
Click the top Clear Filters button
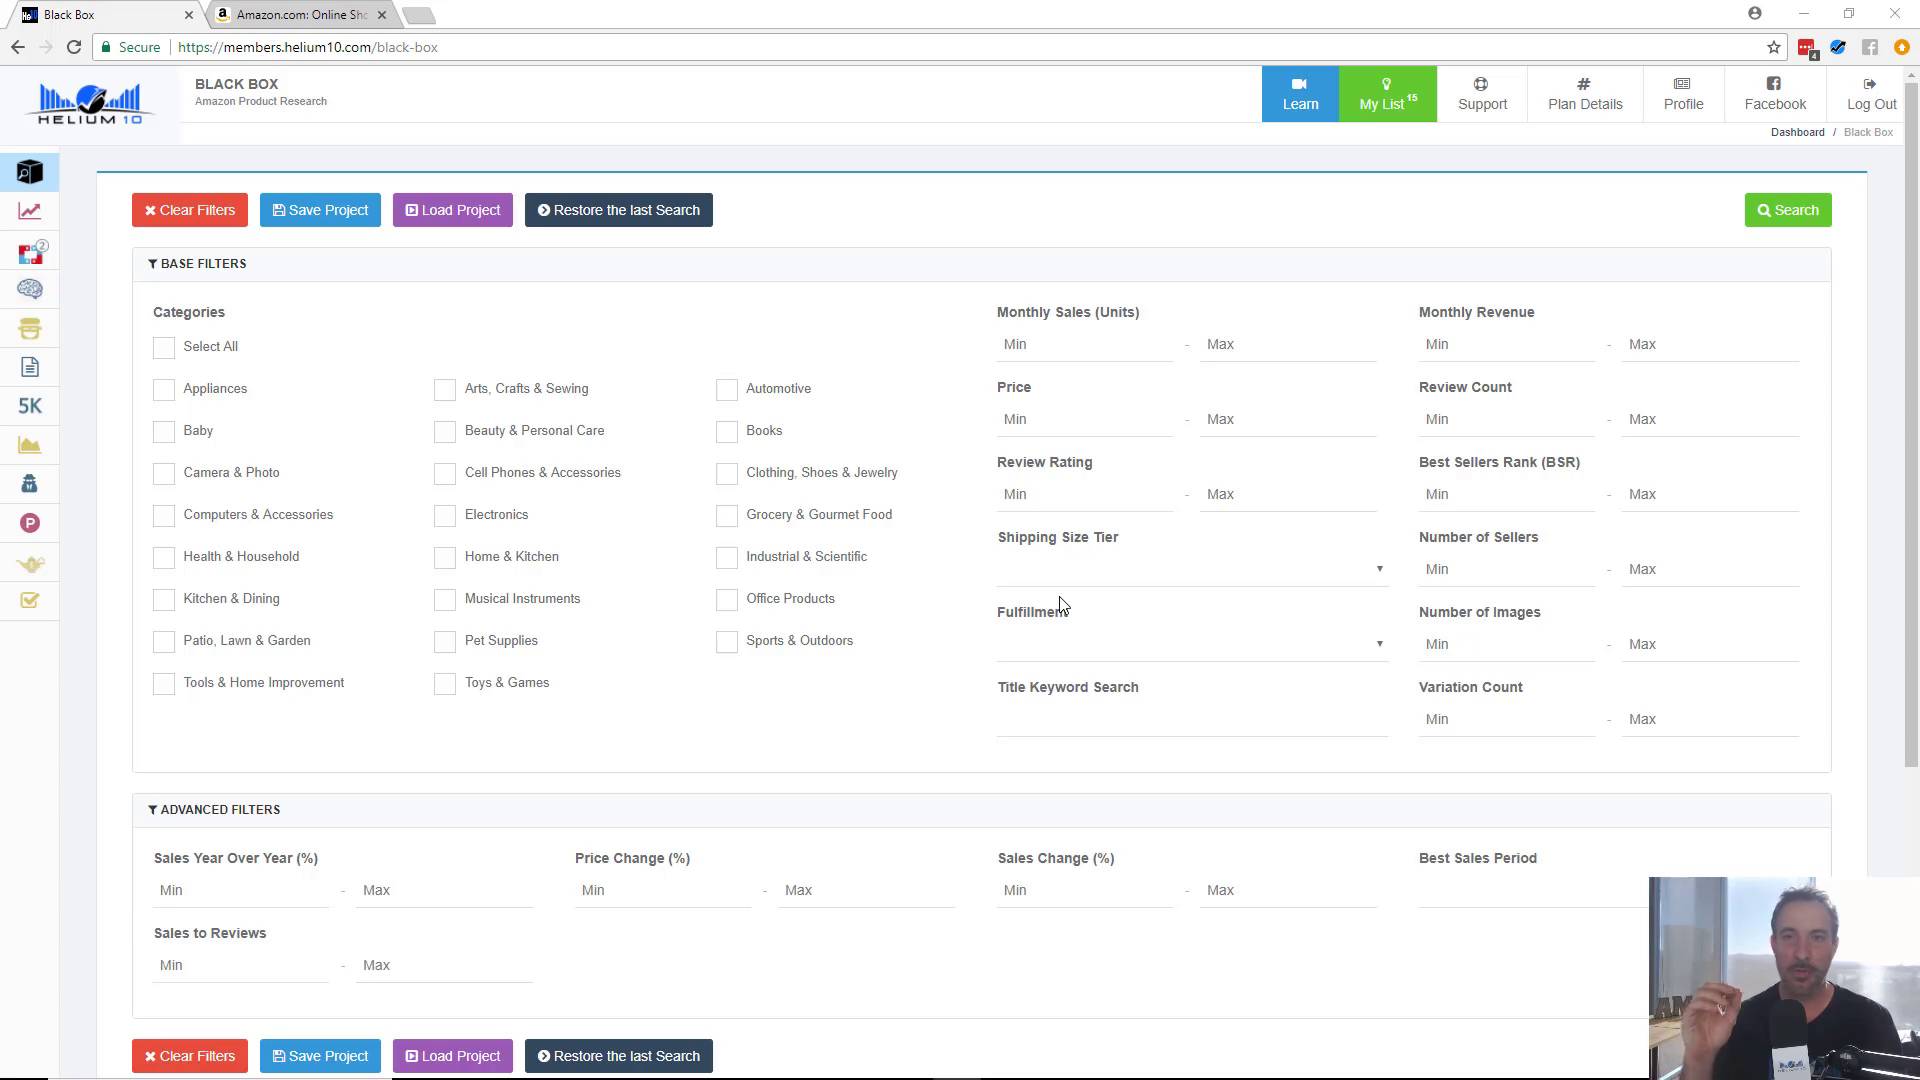190,210
